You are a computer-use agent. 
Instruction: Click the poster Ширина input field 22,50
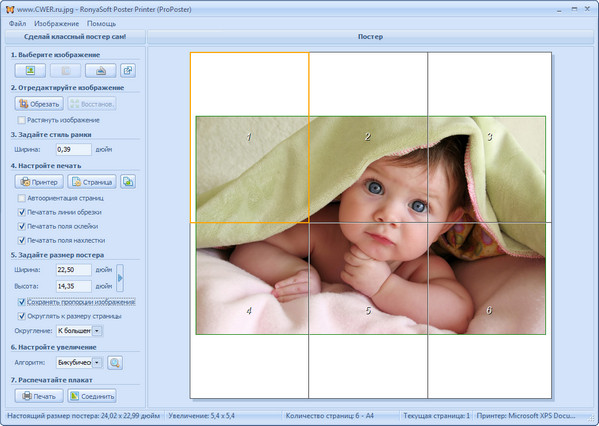click(74, 270)
